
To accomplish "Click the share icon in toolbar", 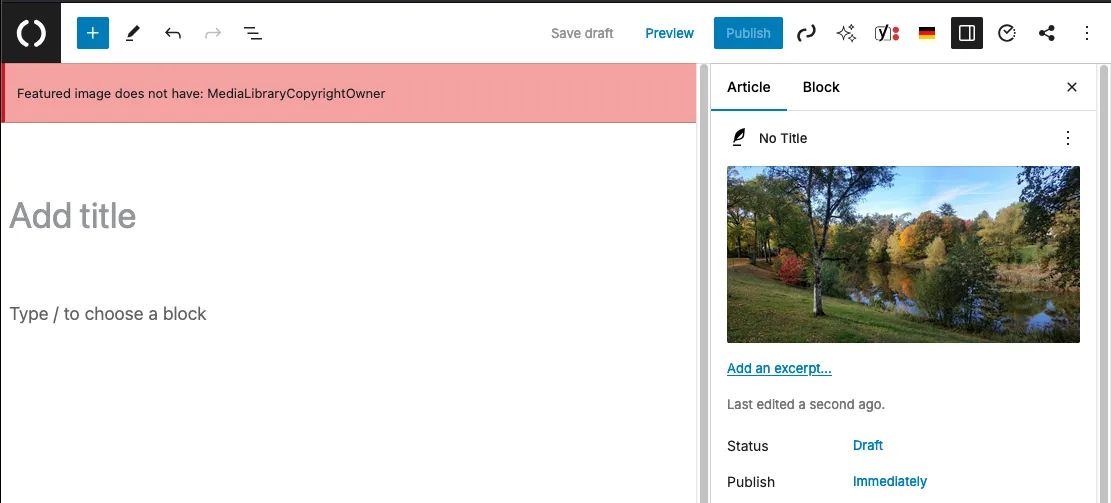I will (1047, 33).
